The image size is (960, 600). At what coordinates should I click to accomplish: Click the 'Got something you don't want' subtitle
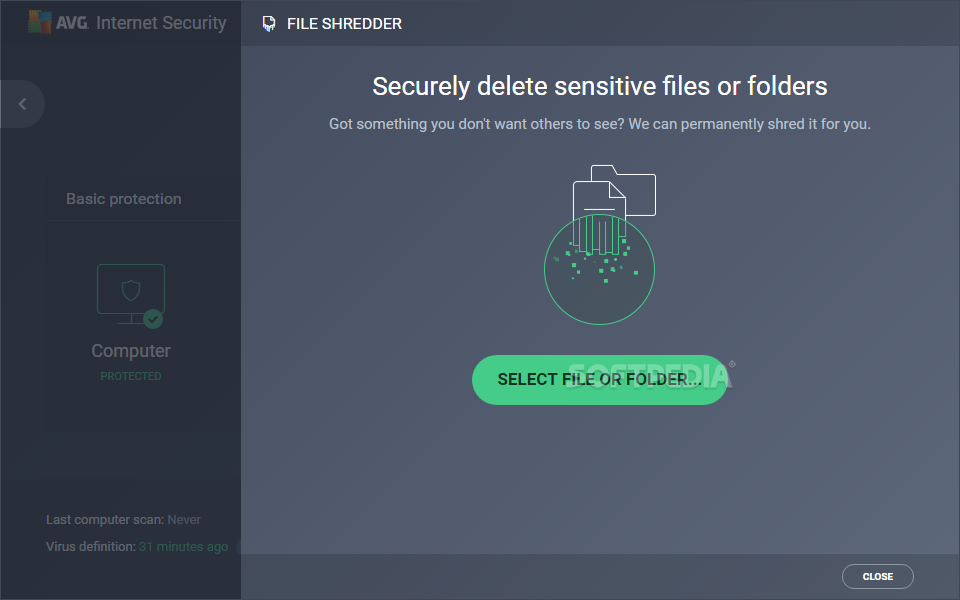(x=599, y=124)
